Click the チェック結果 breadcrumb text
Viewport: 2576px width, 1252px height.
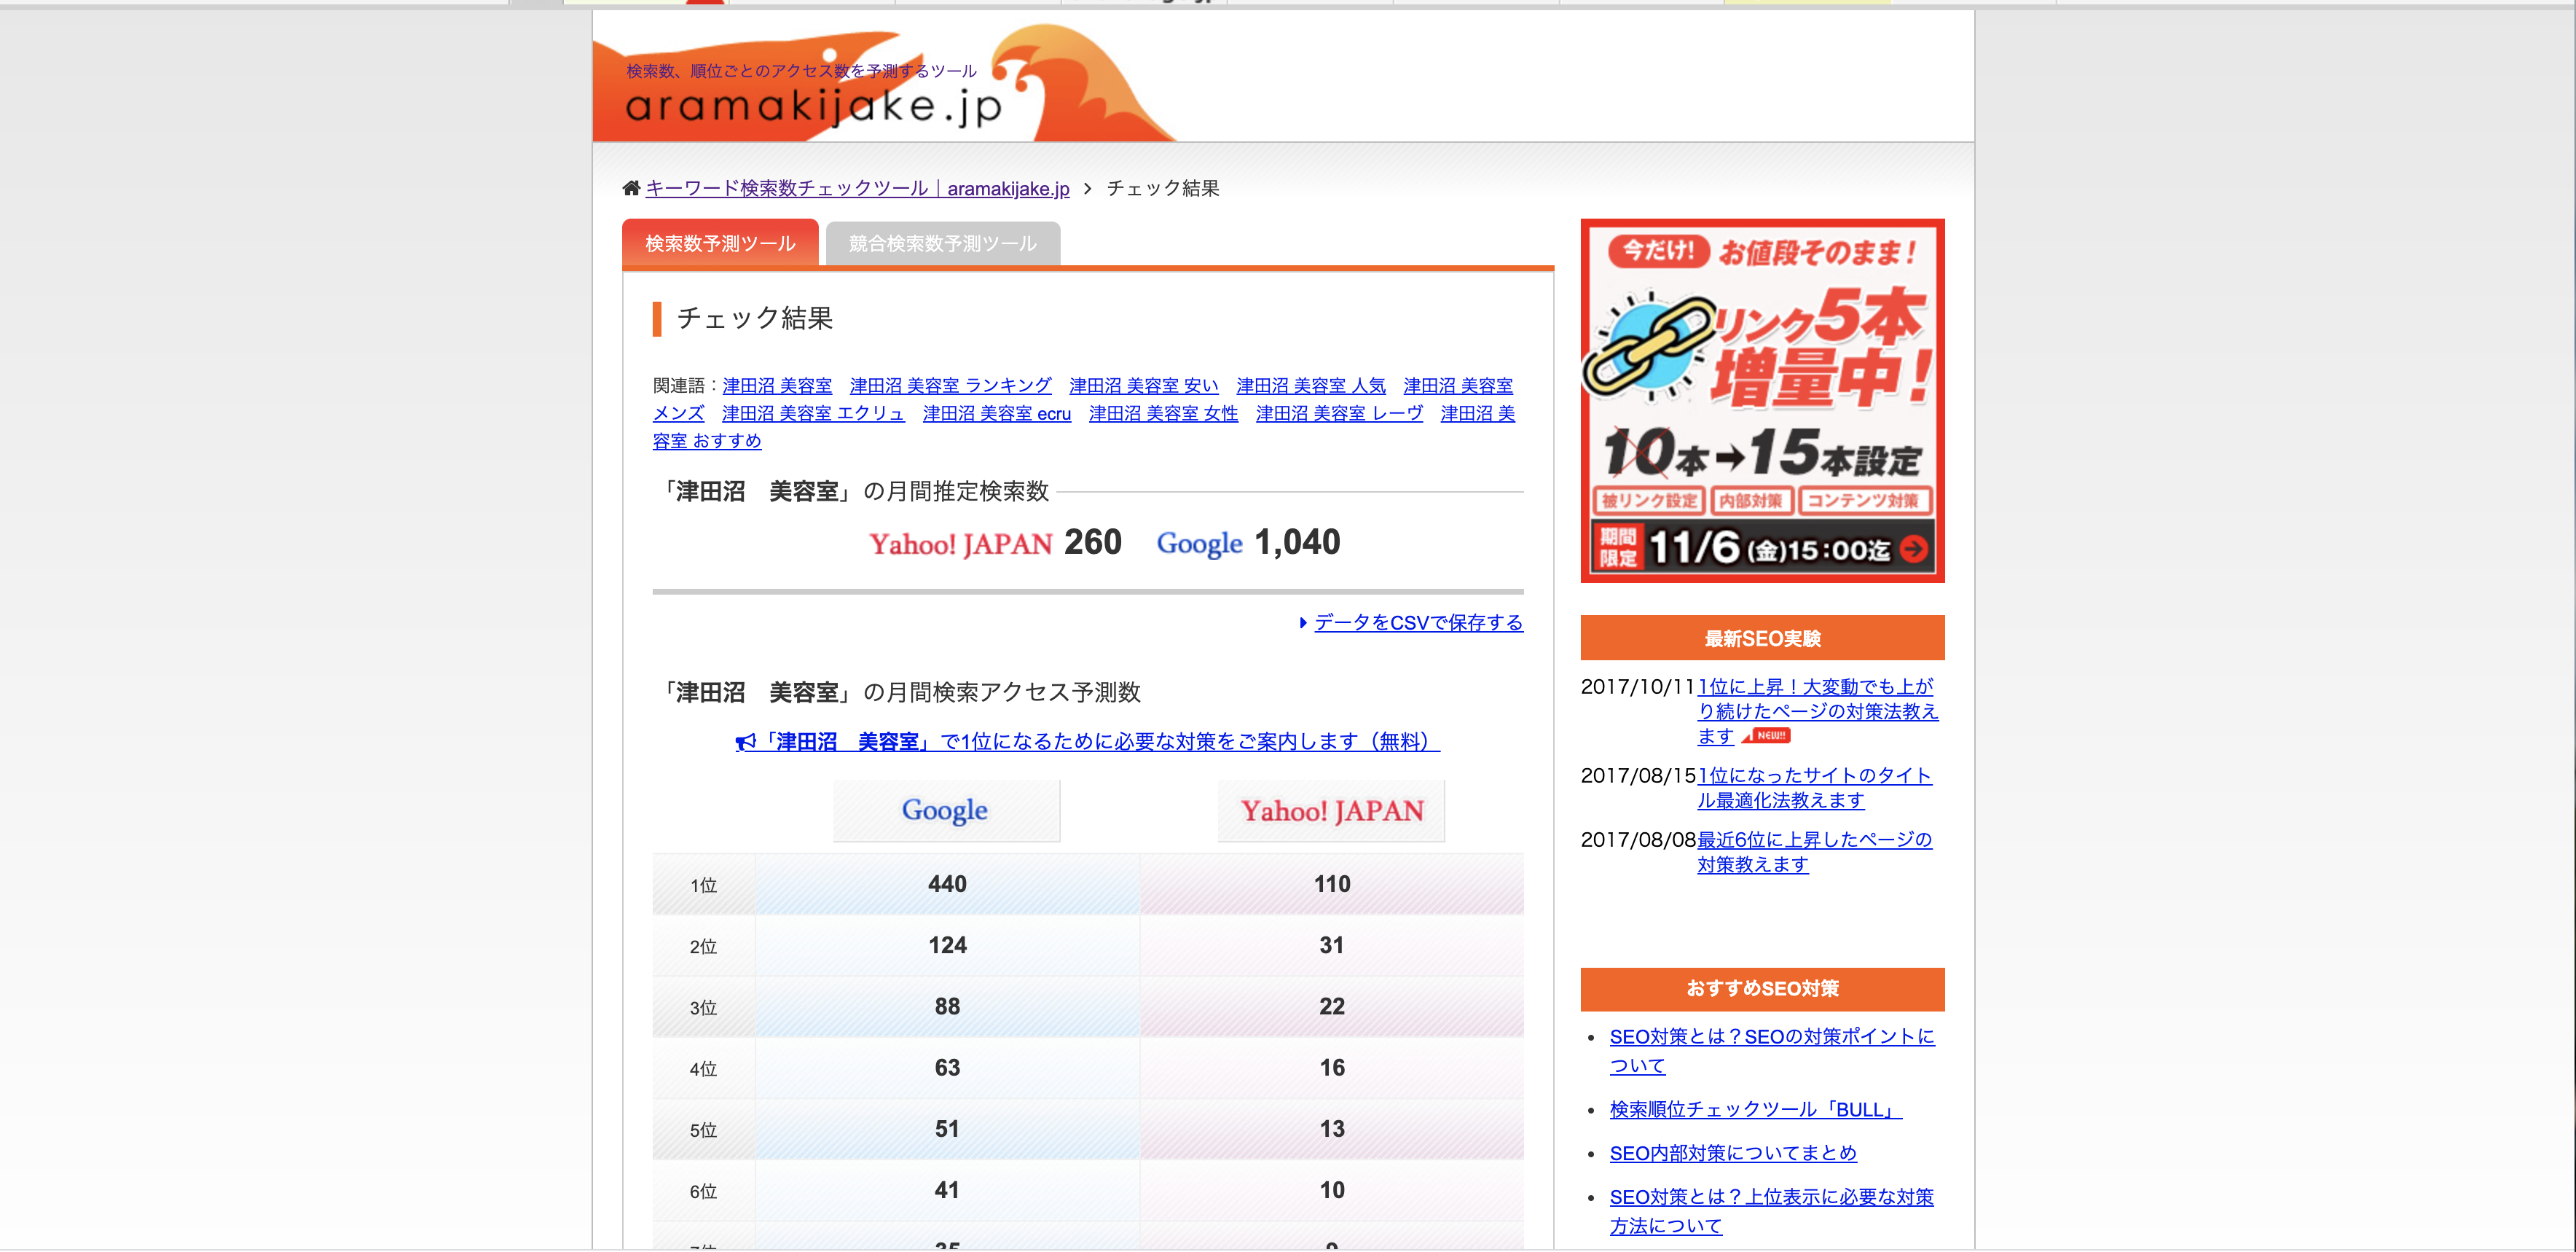[x=1162, y=188]
